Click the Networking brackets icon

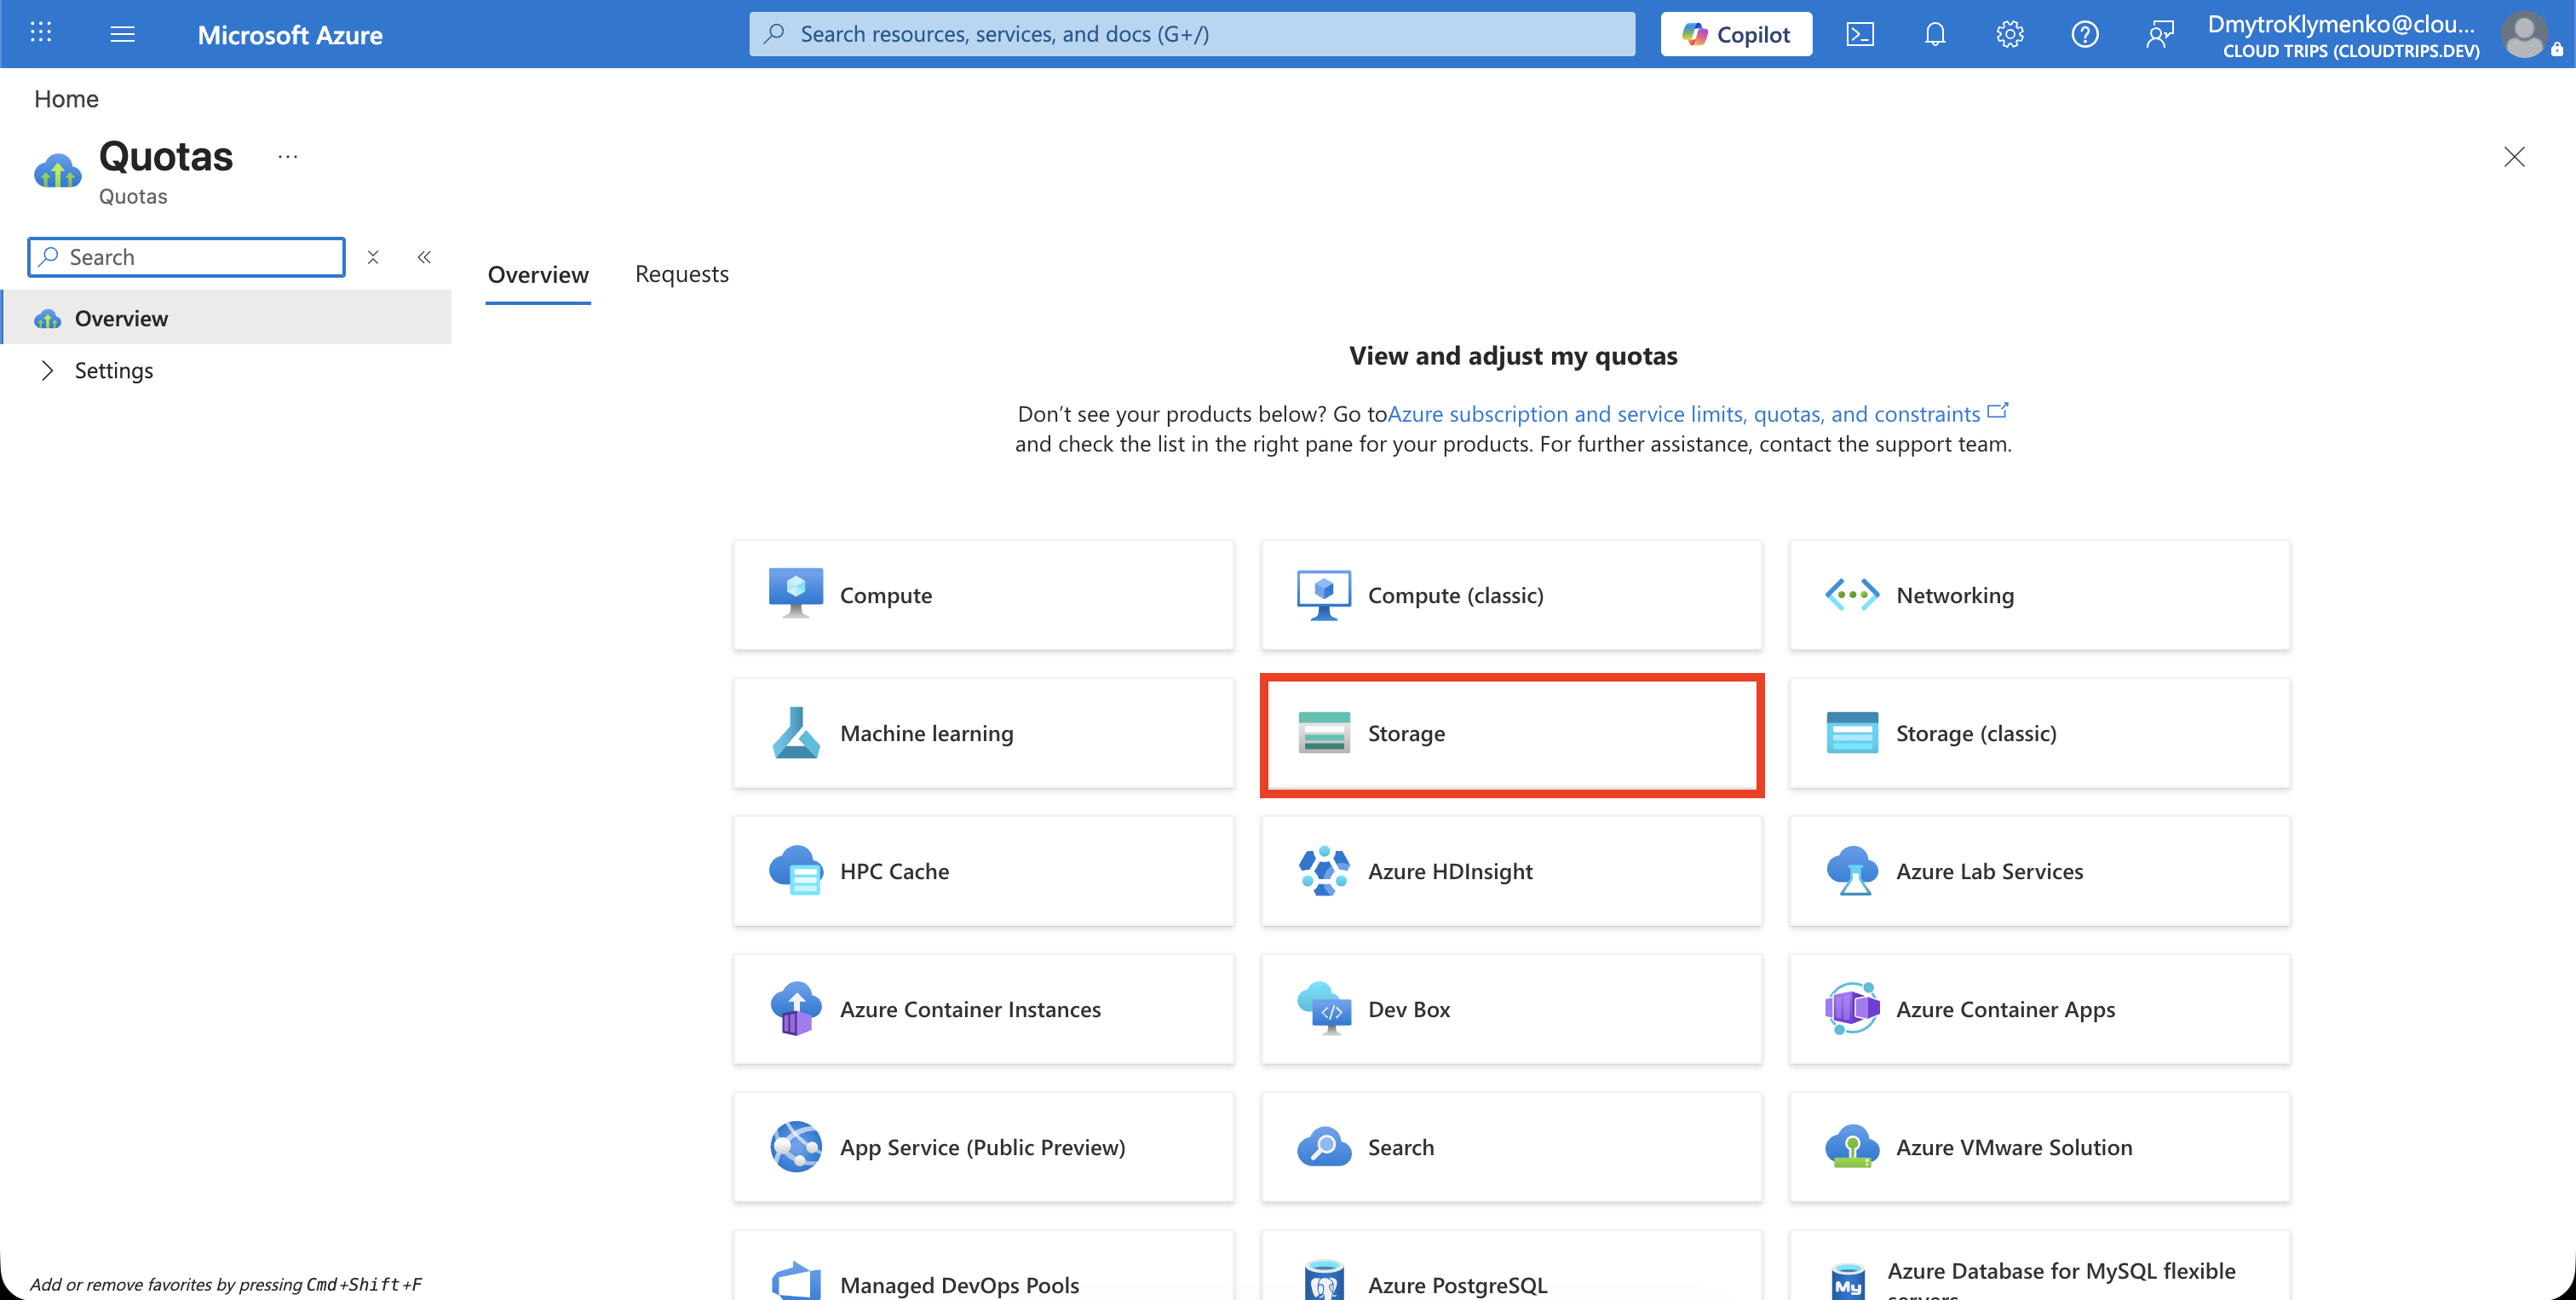pyautogui.click(x=1852, y=594)
